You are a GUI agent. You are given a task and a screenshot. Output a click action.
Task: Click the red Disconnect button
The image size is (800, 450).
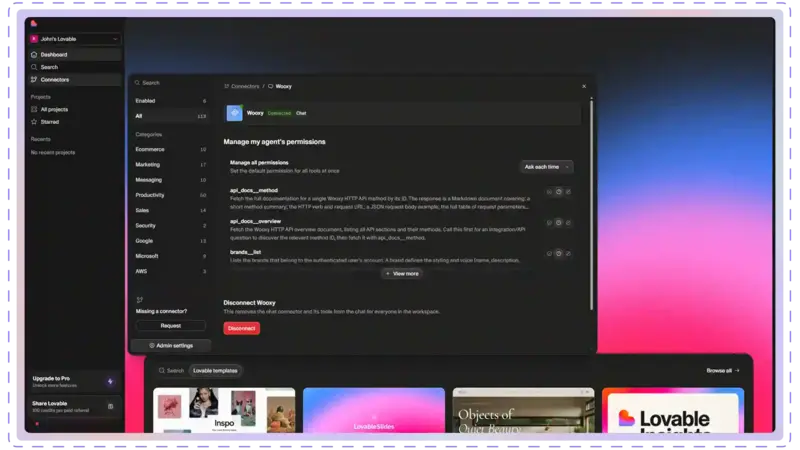click(x=241, y=328)
